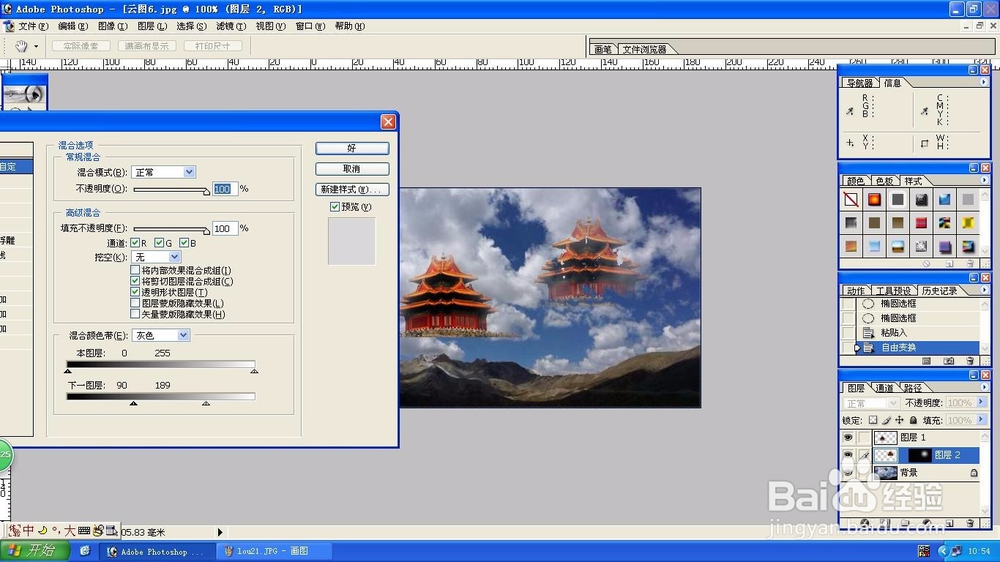This screenshot has height=562, width=1000.
Task: Switch to the 动作 tab
Action: 855,291
